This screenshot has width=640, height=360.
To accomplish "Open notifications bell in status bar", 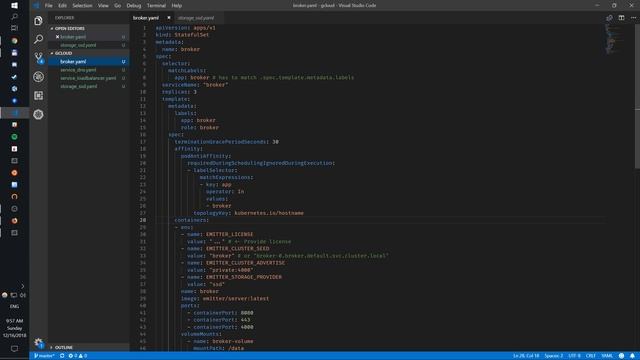I will [x=632, y=356].
